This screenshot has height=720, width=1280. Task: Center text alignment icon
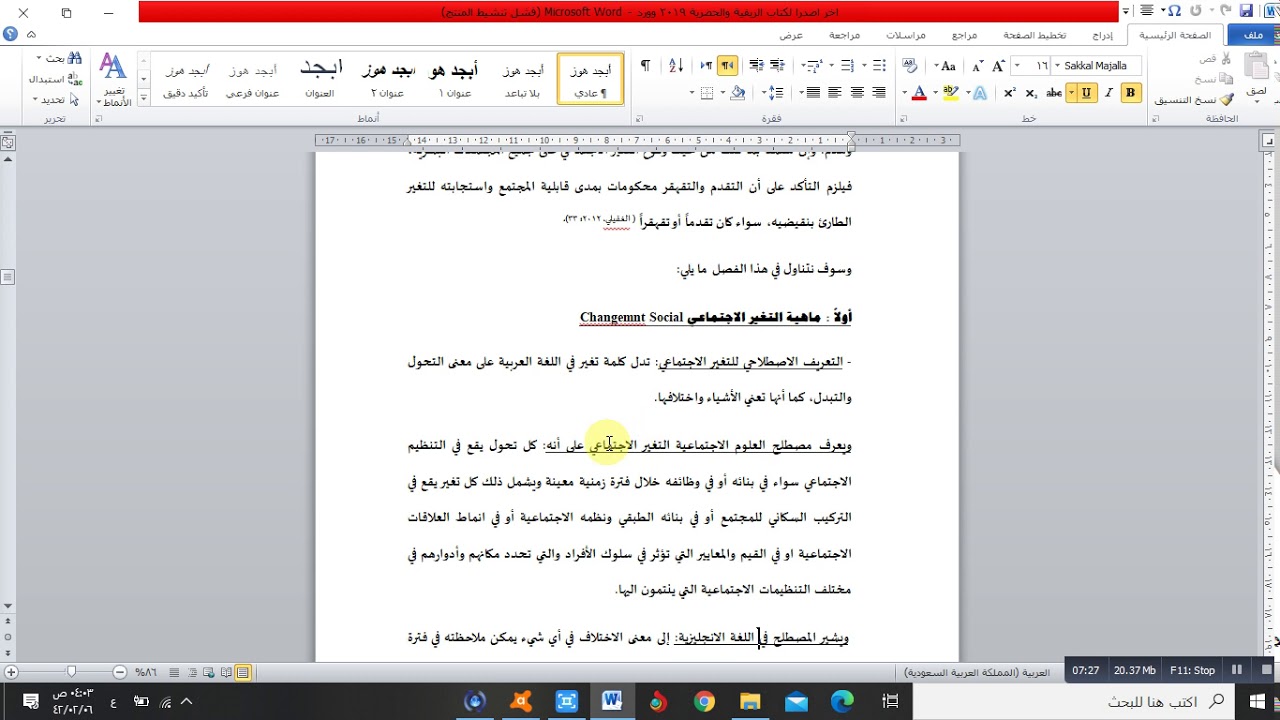point(857,92)
